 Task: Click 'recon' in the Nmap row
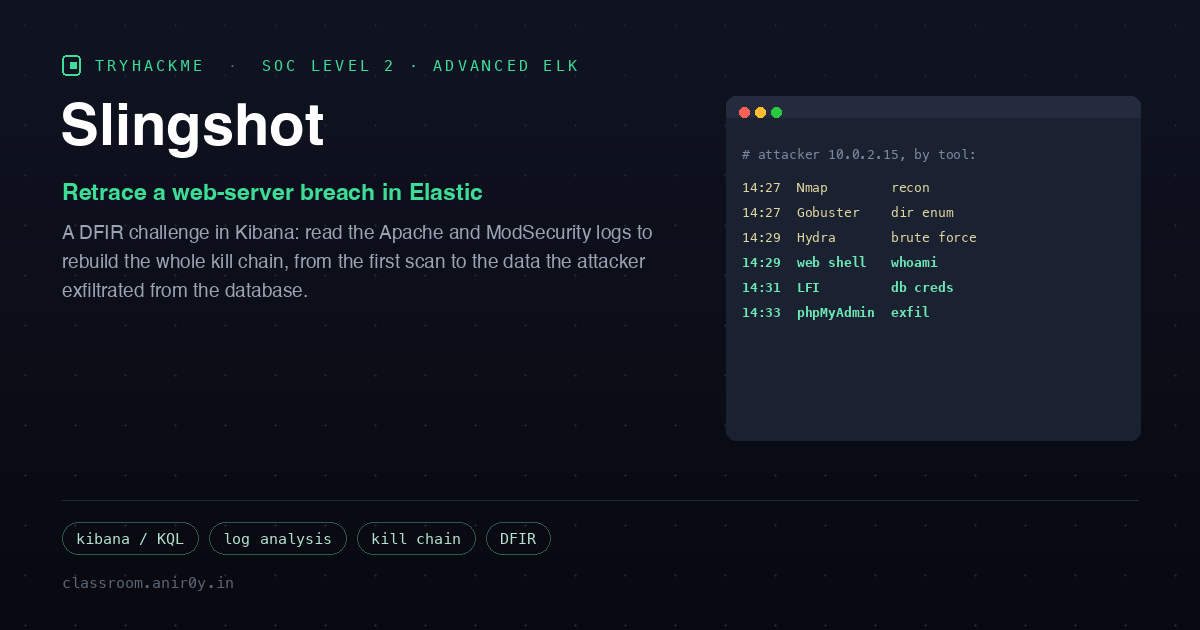tap(910, 188)
